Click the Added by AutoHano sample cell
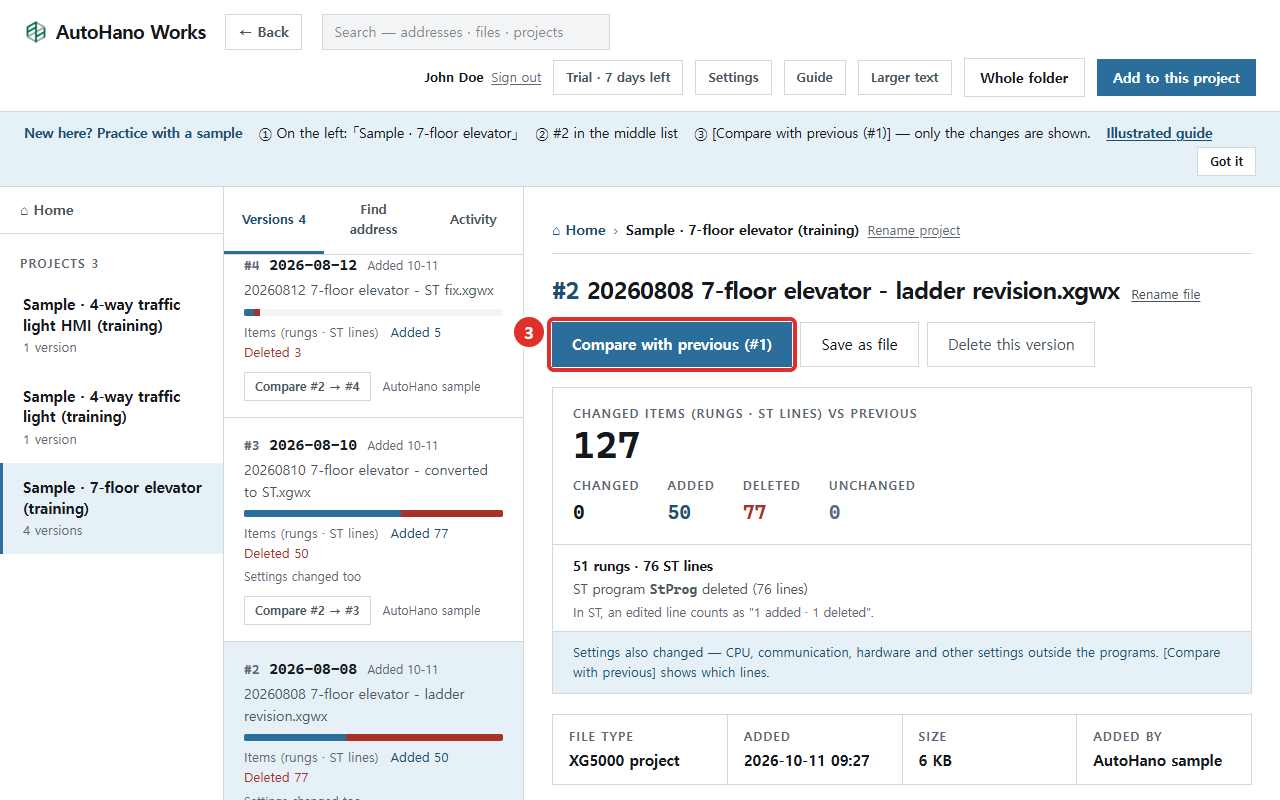This screenshot has width=1280, height=800. [1164, 749]
